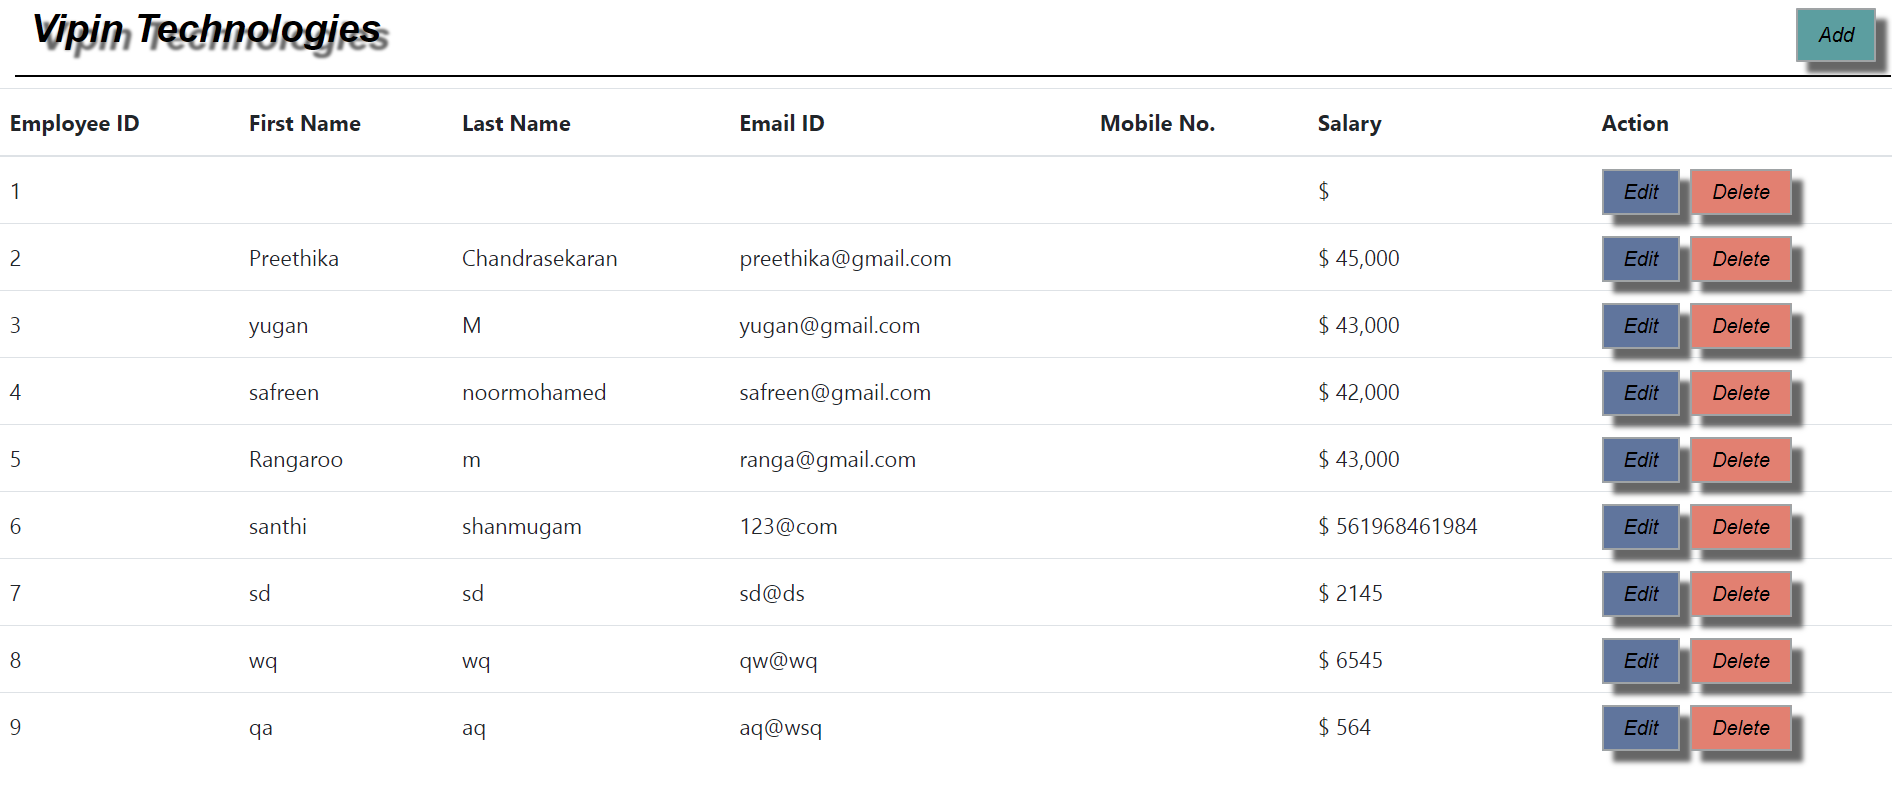Click the Salary column header
1892x808 pixels.
pyautogui.click(x=1349, y=123)
